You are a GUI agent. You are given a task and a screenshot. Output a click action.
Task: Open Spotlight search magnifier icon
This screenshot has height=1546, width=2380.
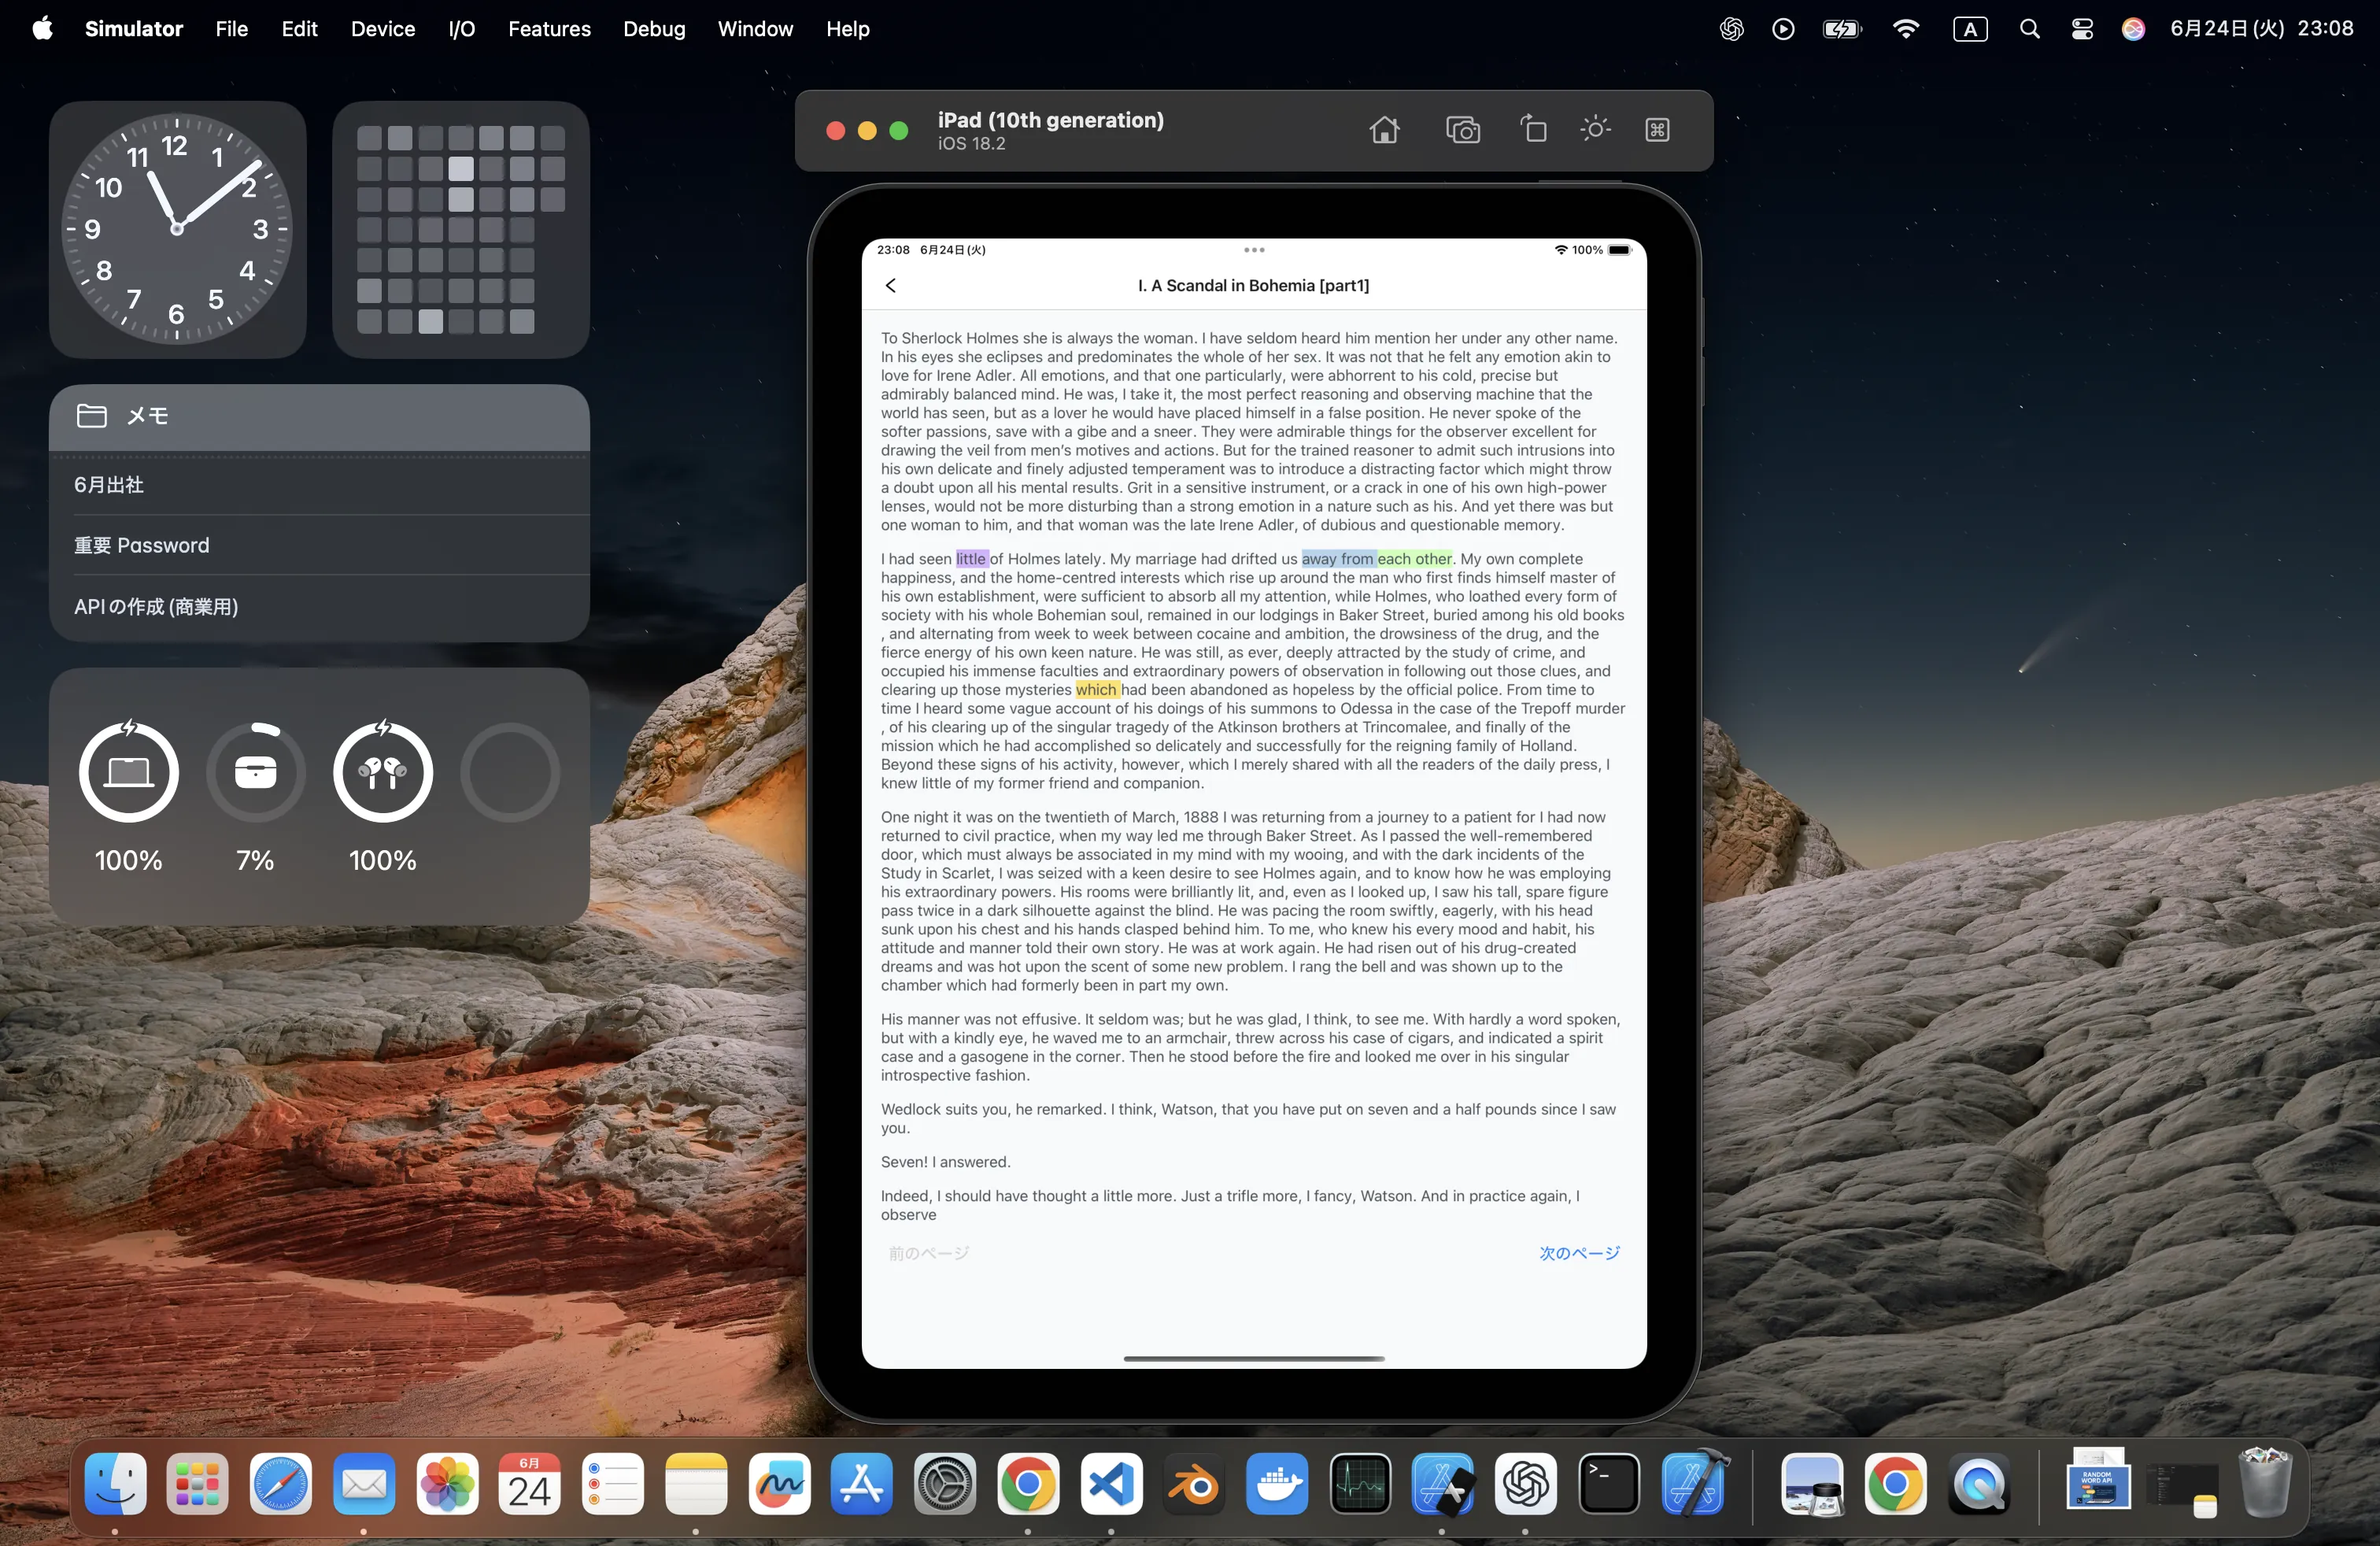tap(2029, 29)
